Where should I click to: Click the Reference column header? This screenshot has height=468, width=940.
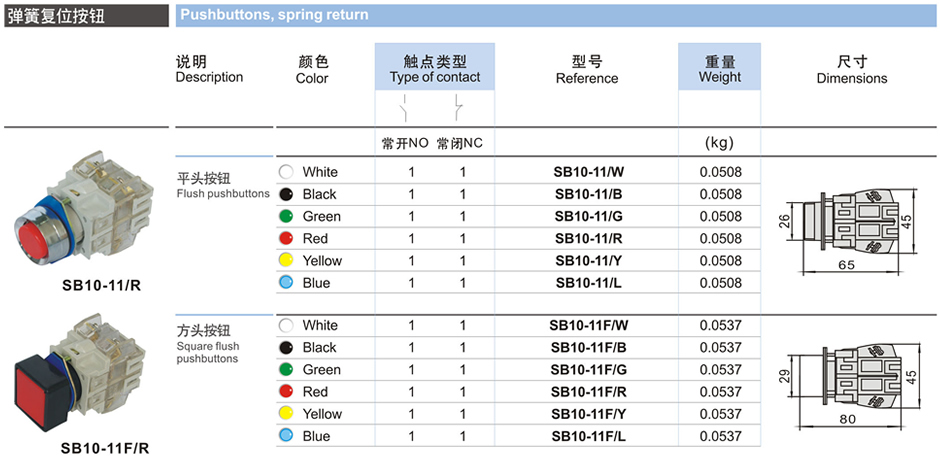[x=587, y=69]
